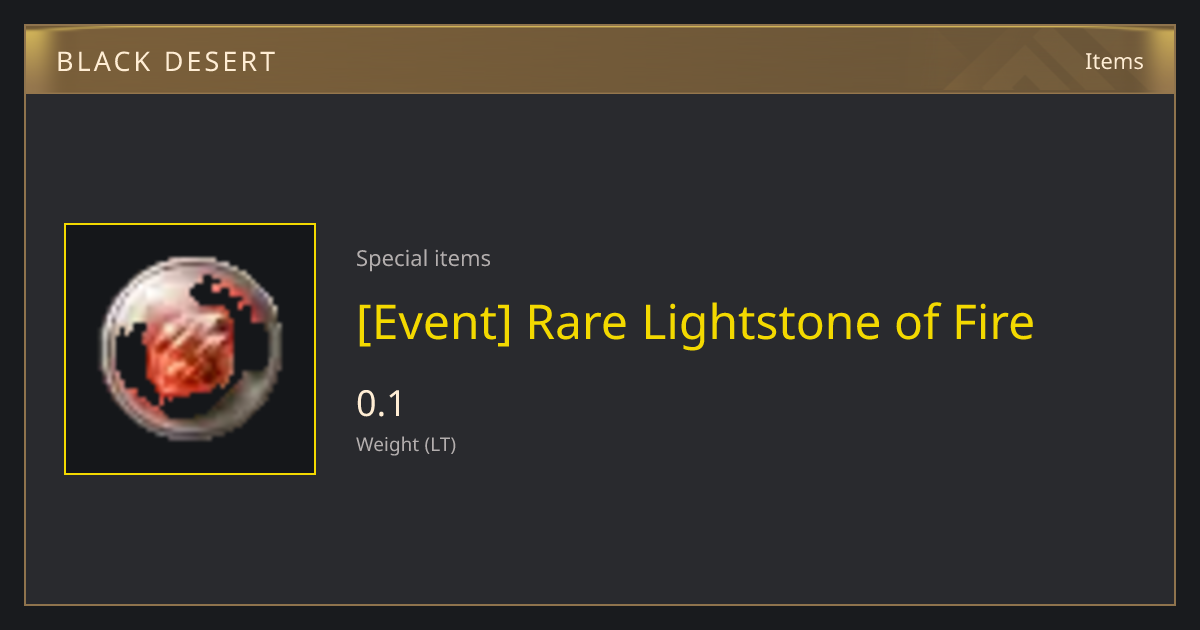1200x630 pixels.
Task: Click the word Rare in the item name
Action: click(x=578, y=323)
